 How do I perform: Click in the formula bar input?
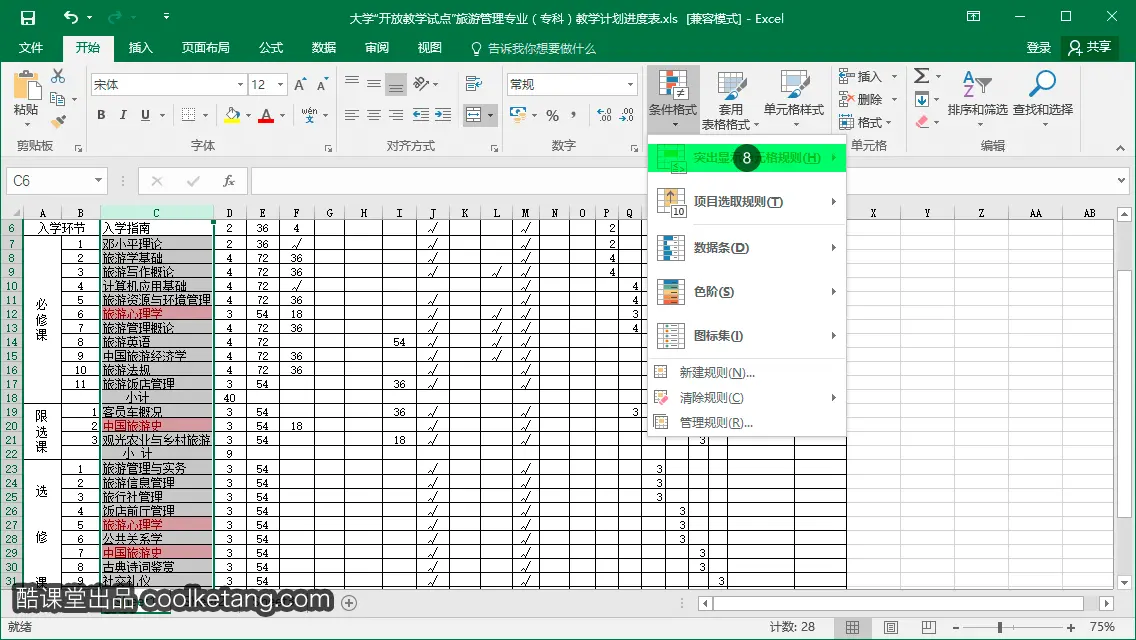[681, 180]
